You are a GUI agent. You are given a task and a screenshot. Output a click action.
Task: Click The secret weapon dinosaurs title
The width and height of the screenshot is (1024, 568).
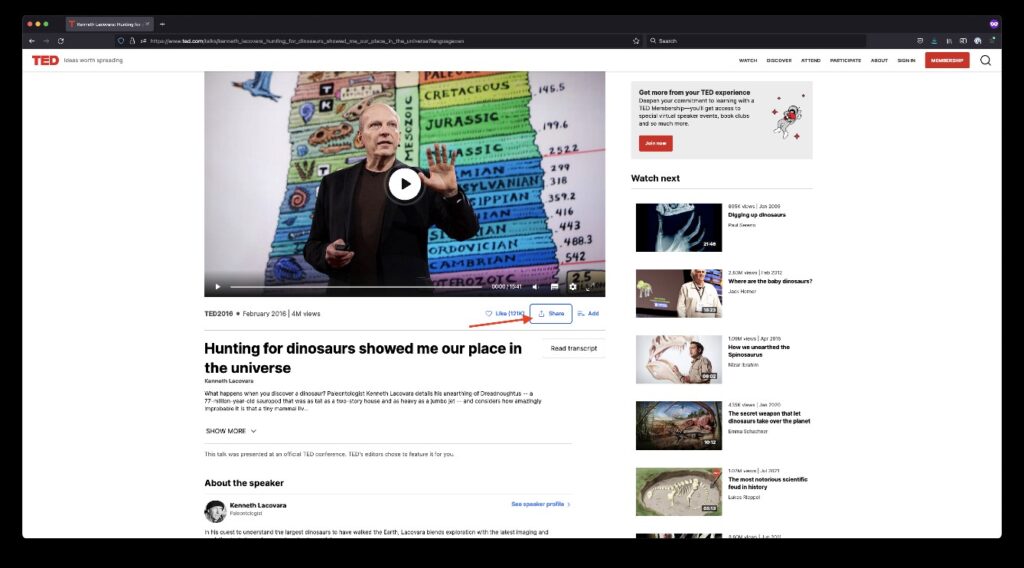[x=769, y=417]
